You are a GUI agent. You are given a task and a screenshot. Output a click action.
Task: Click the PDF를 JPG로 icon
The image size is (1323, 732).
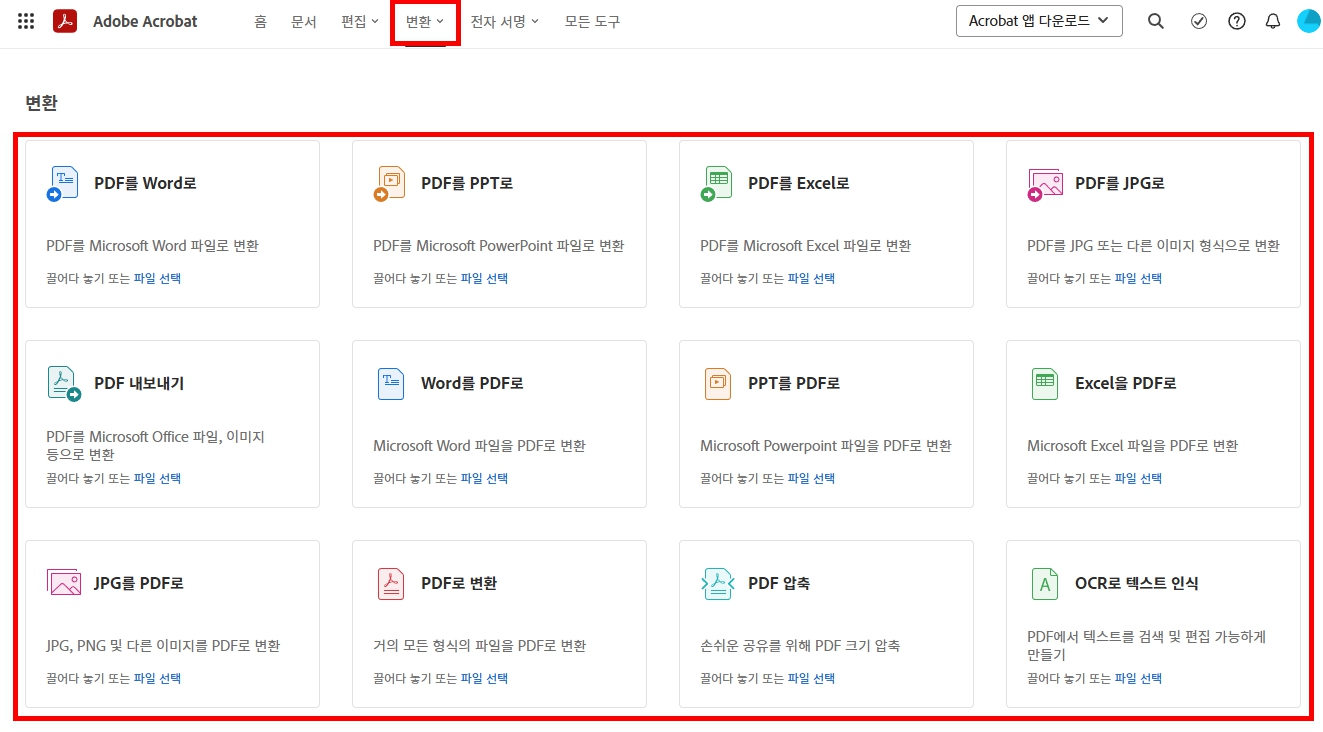(x=1044, y=184)
